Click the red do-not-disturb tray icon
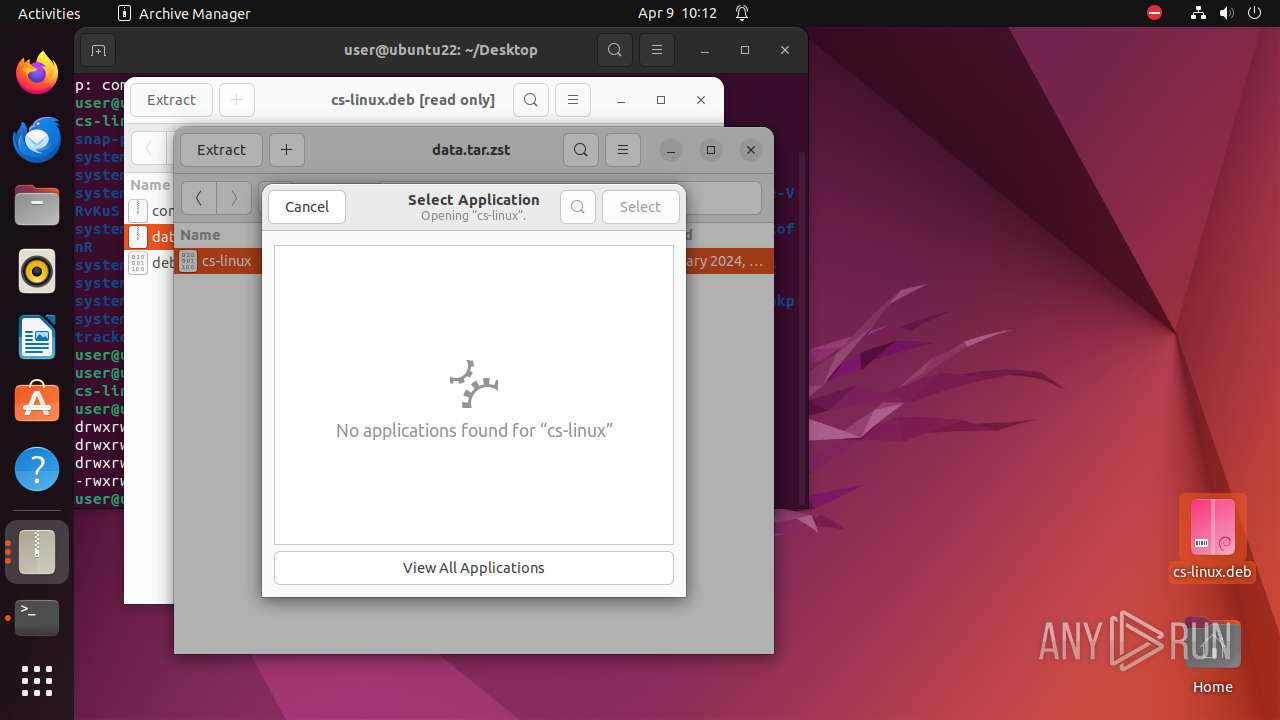Viewport: 1280px width, 720px height. pyautogui.click(x=1155, y=13)
